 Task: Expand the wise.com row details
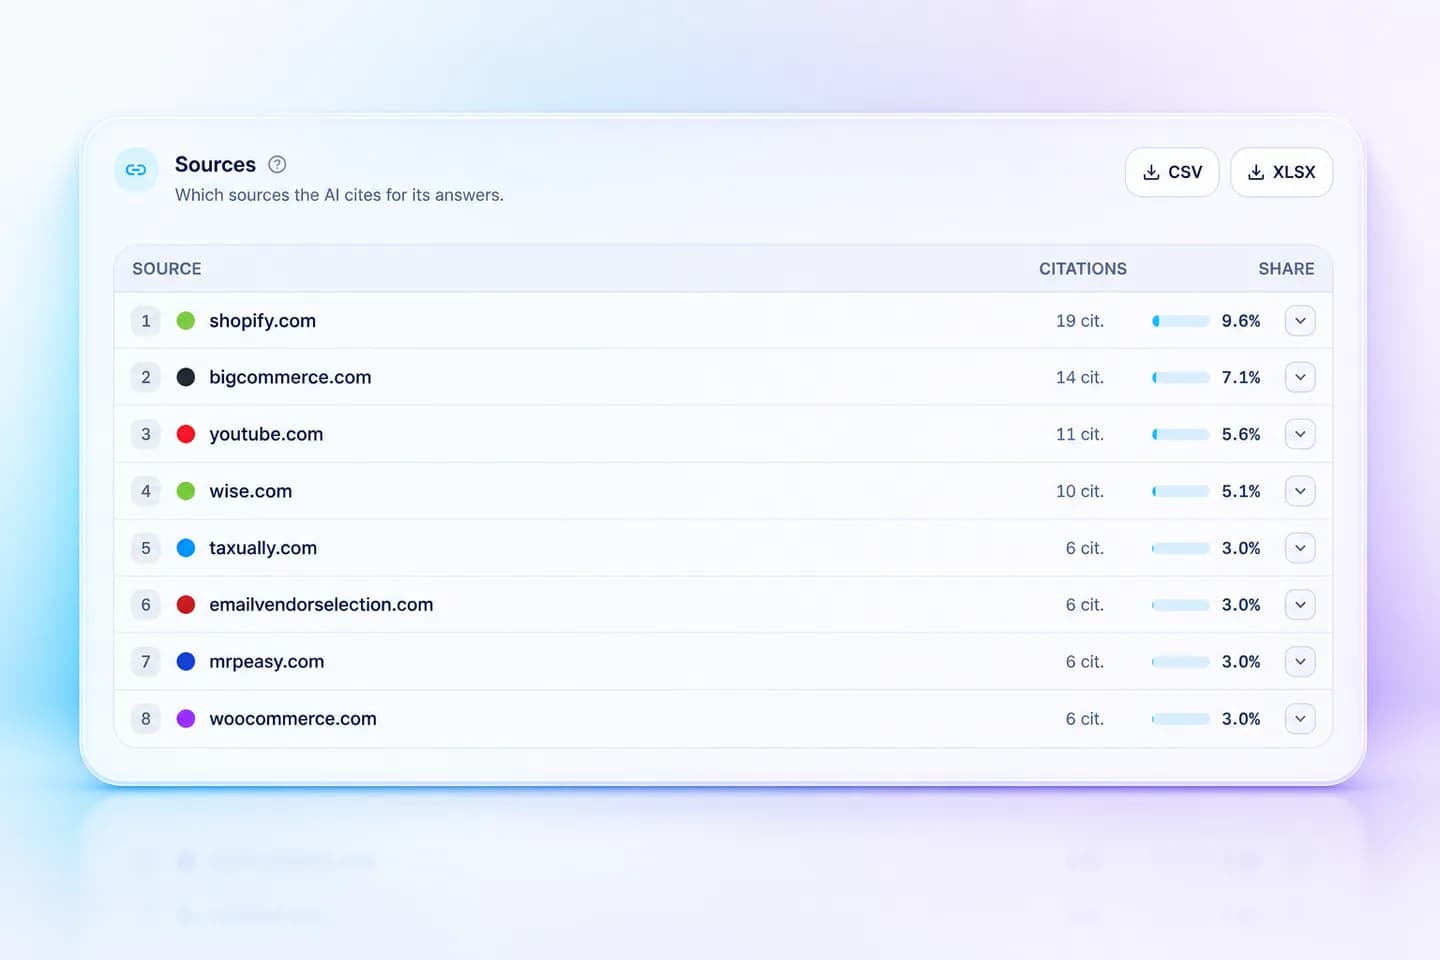point(1300,491)
